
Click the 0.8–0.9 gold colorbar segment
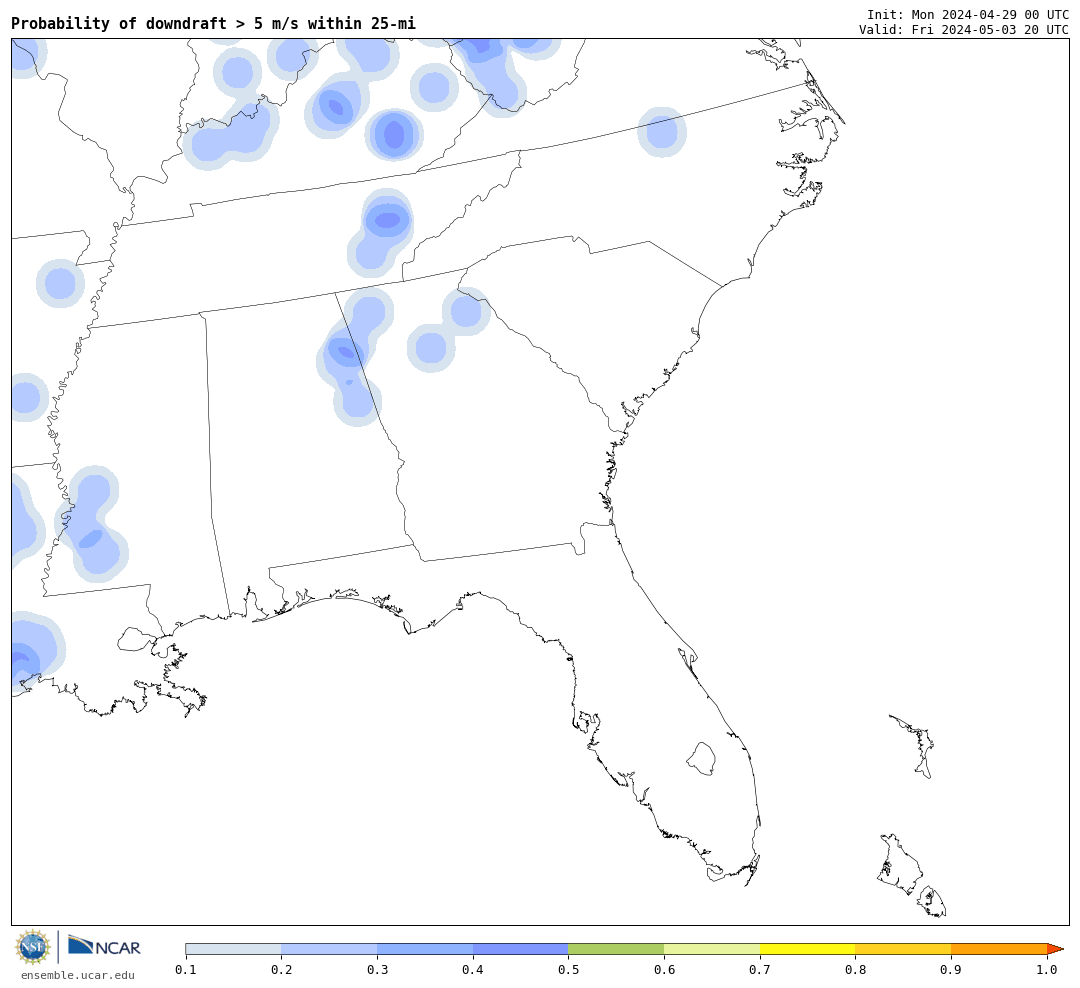coord(904,949)
